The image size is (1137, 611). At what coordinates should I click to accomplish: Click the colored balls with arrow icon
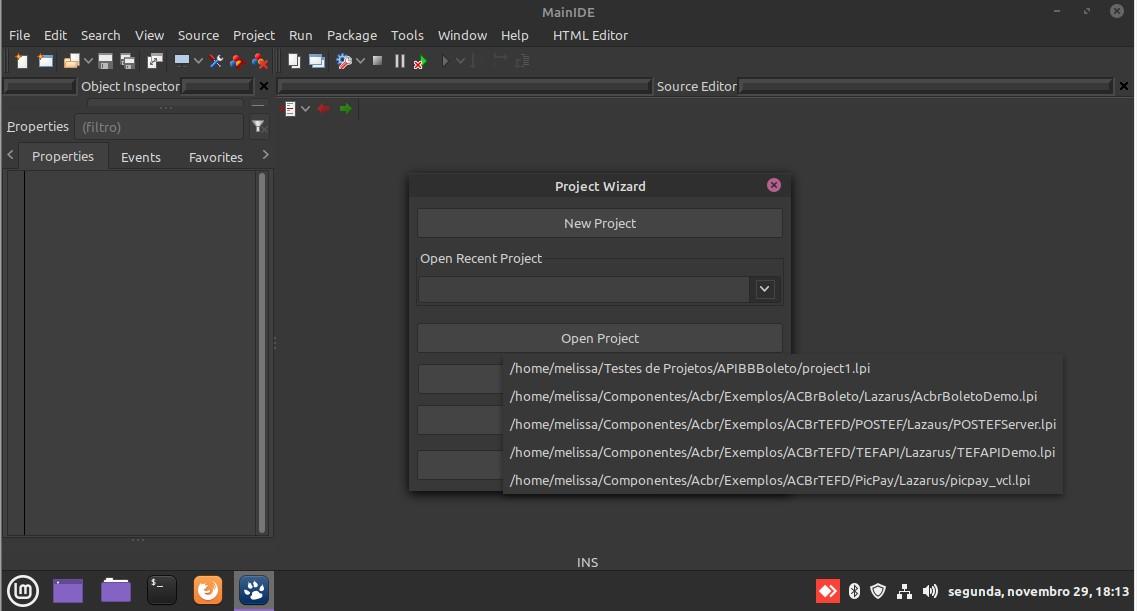click(x=236, y=62)
